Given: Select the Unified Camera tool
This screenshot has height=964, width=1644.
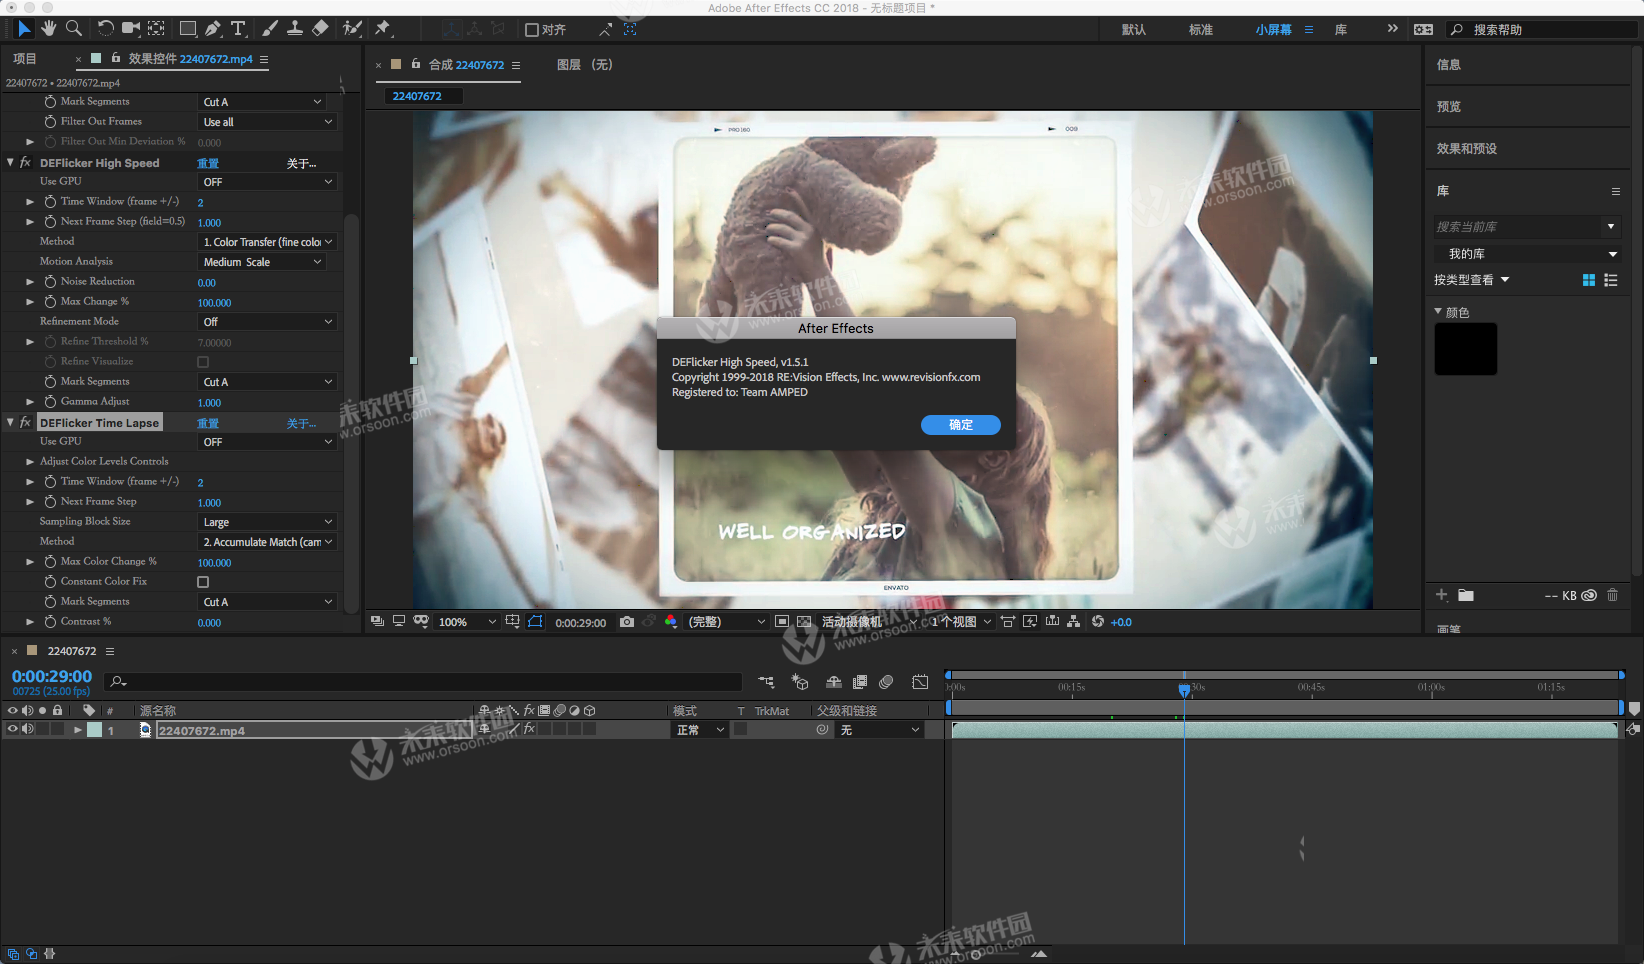Looking at the screenshot, I should point(131,29).
